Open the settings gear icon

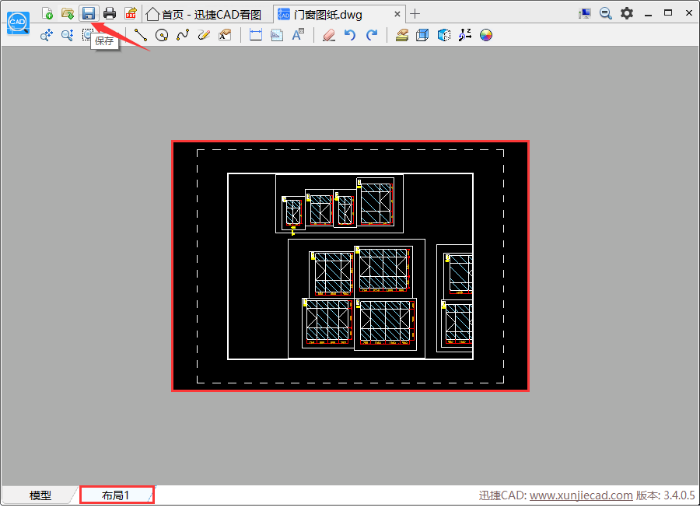627,13
